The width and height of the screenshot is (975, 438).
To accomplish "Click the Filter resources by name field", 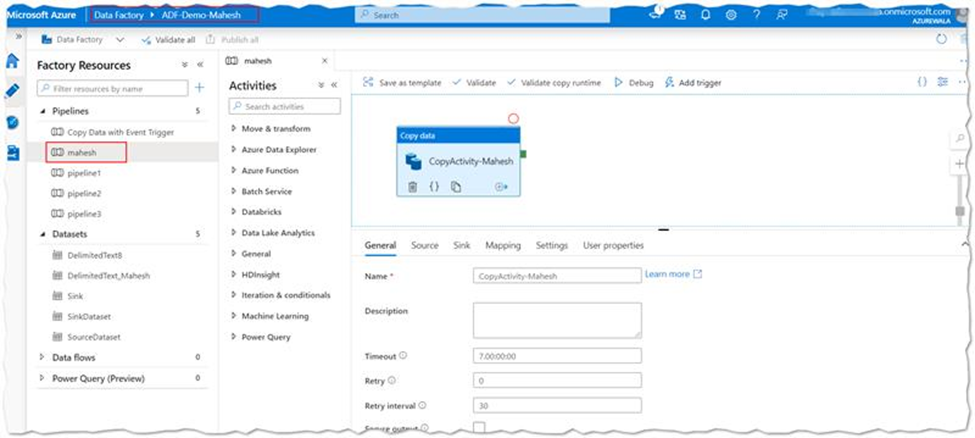I will click(113, 88).
